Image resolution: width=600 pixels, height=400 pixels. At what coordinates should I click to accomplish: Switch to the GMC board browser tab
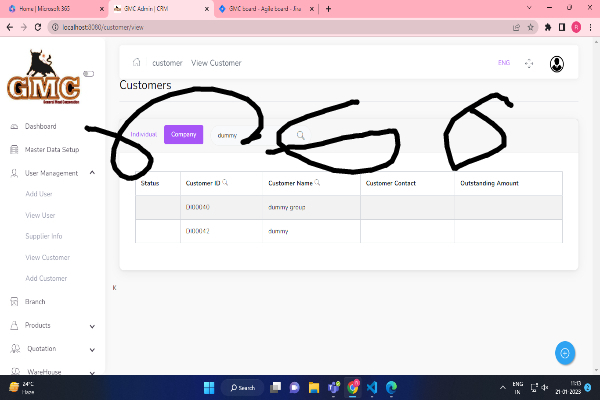click(262, 8)
